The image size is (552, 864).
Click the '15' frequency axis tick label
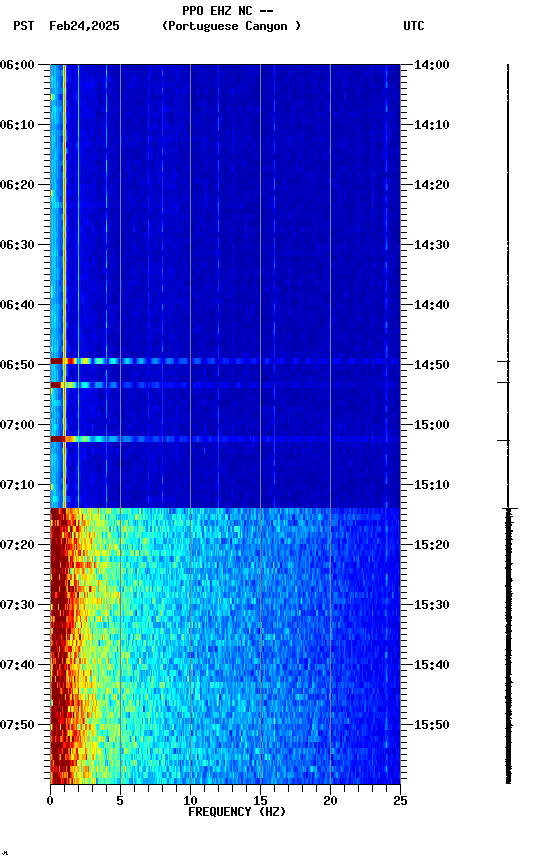coord(260,801)
